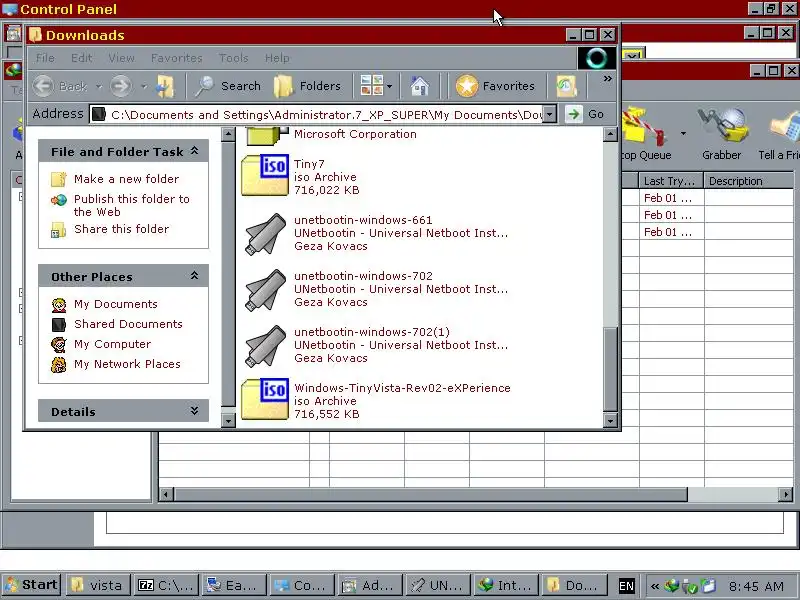Open the address bar dropdown
The image size is (800, 600).
549,114
